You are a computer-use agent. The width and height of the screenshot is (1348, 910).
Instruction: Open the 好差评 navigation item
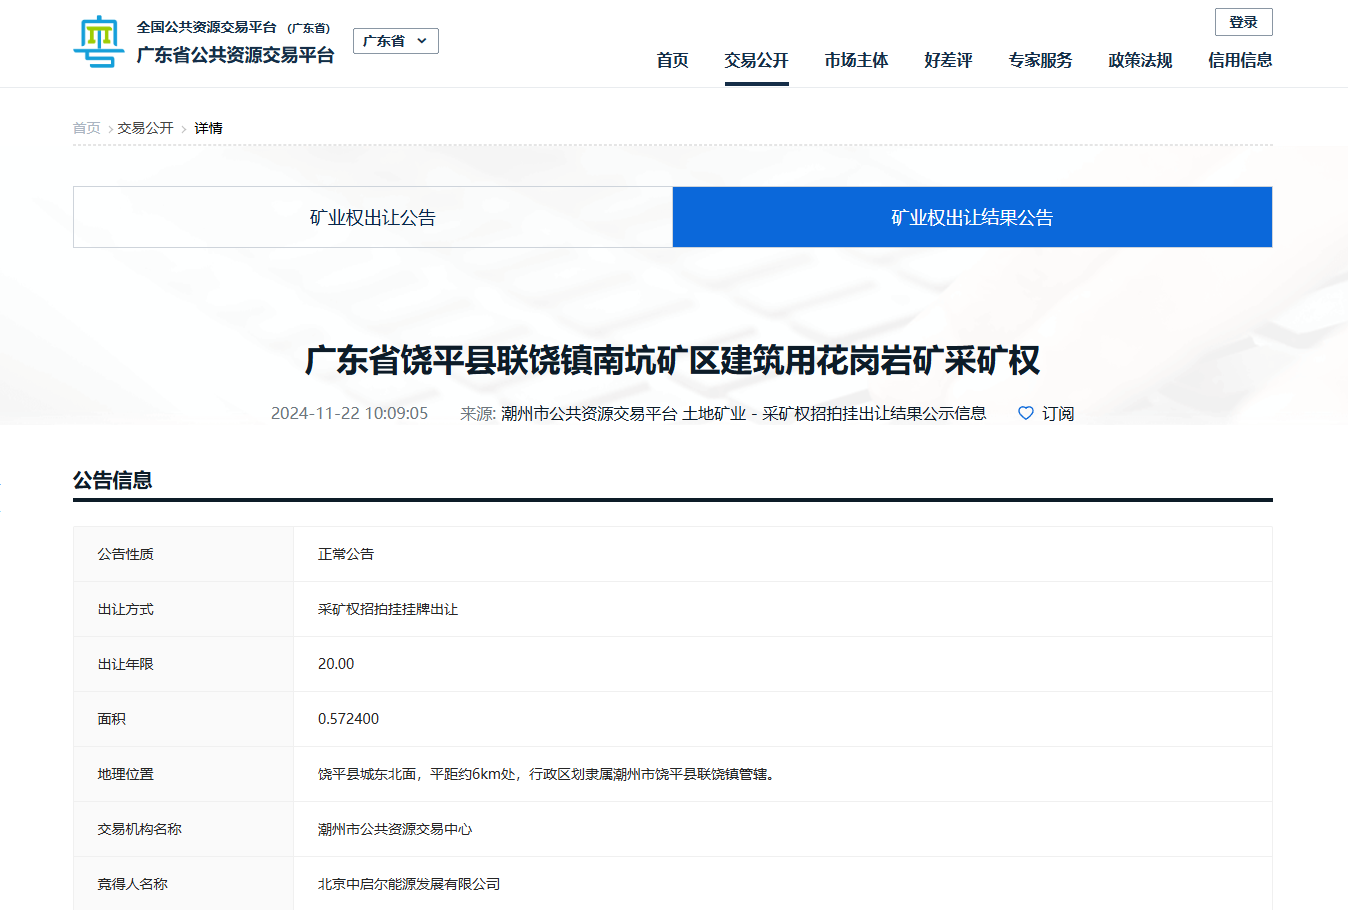click(948, 61)
